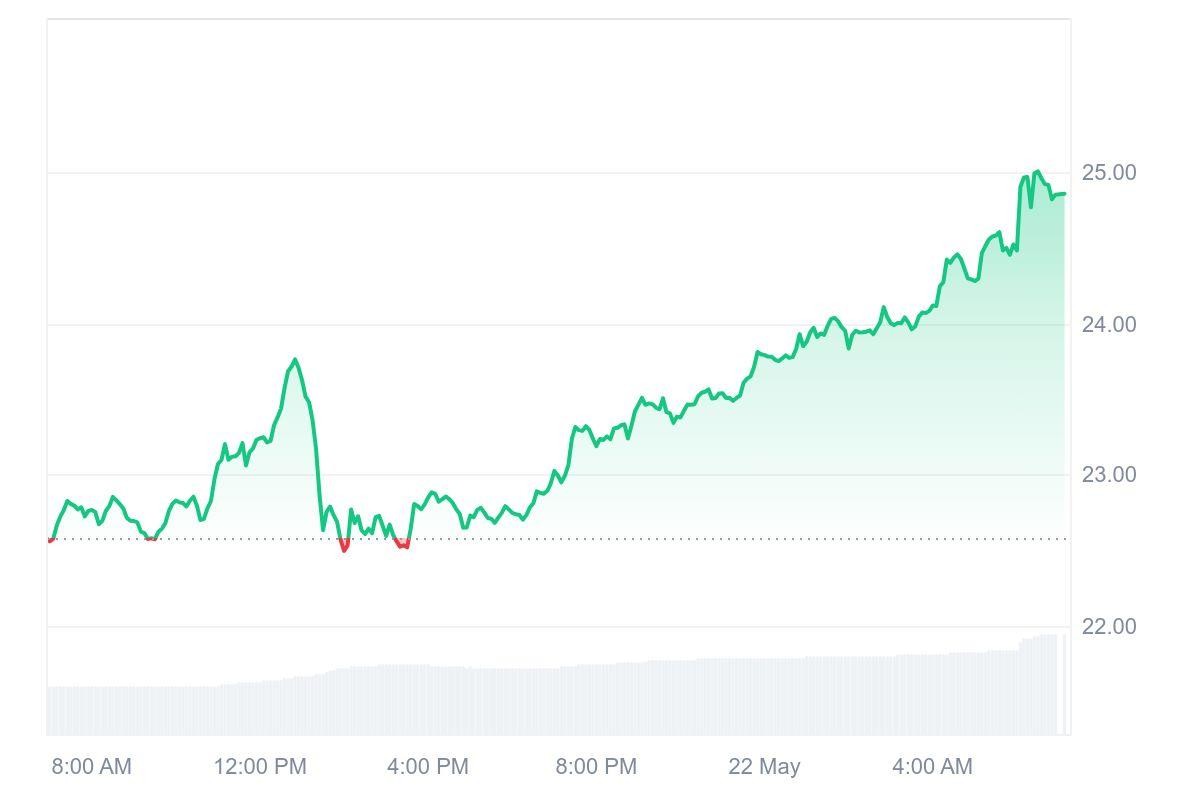Screen dimensions: 1200x800
Task: Click the 22 May date label
Action: tap(764, 767)
